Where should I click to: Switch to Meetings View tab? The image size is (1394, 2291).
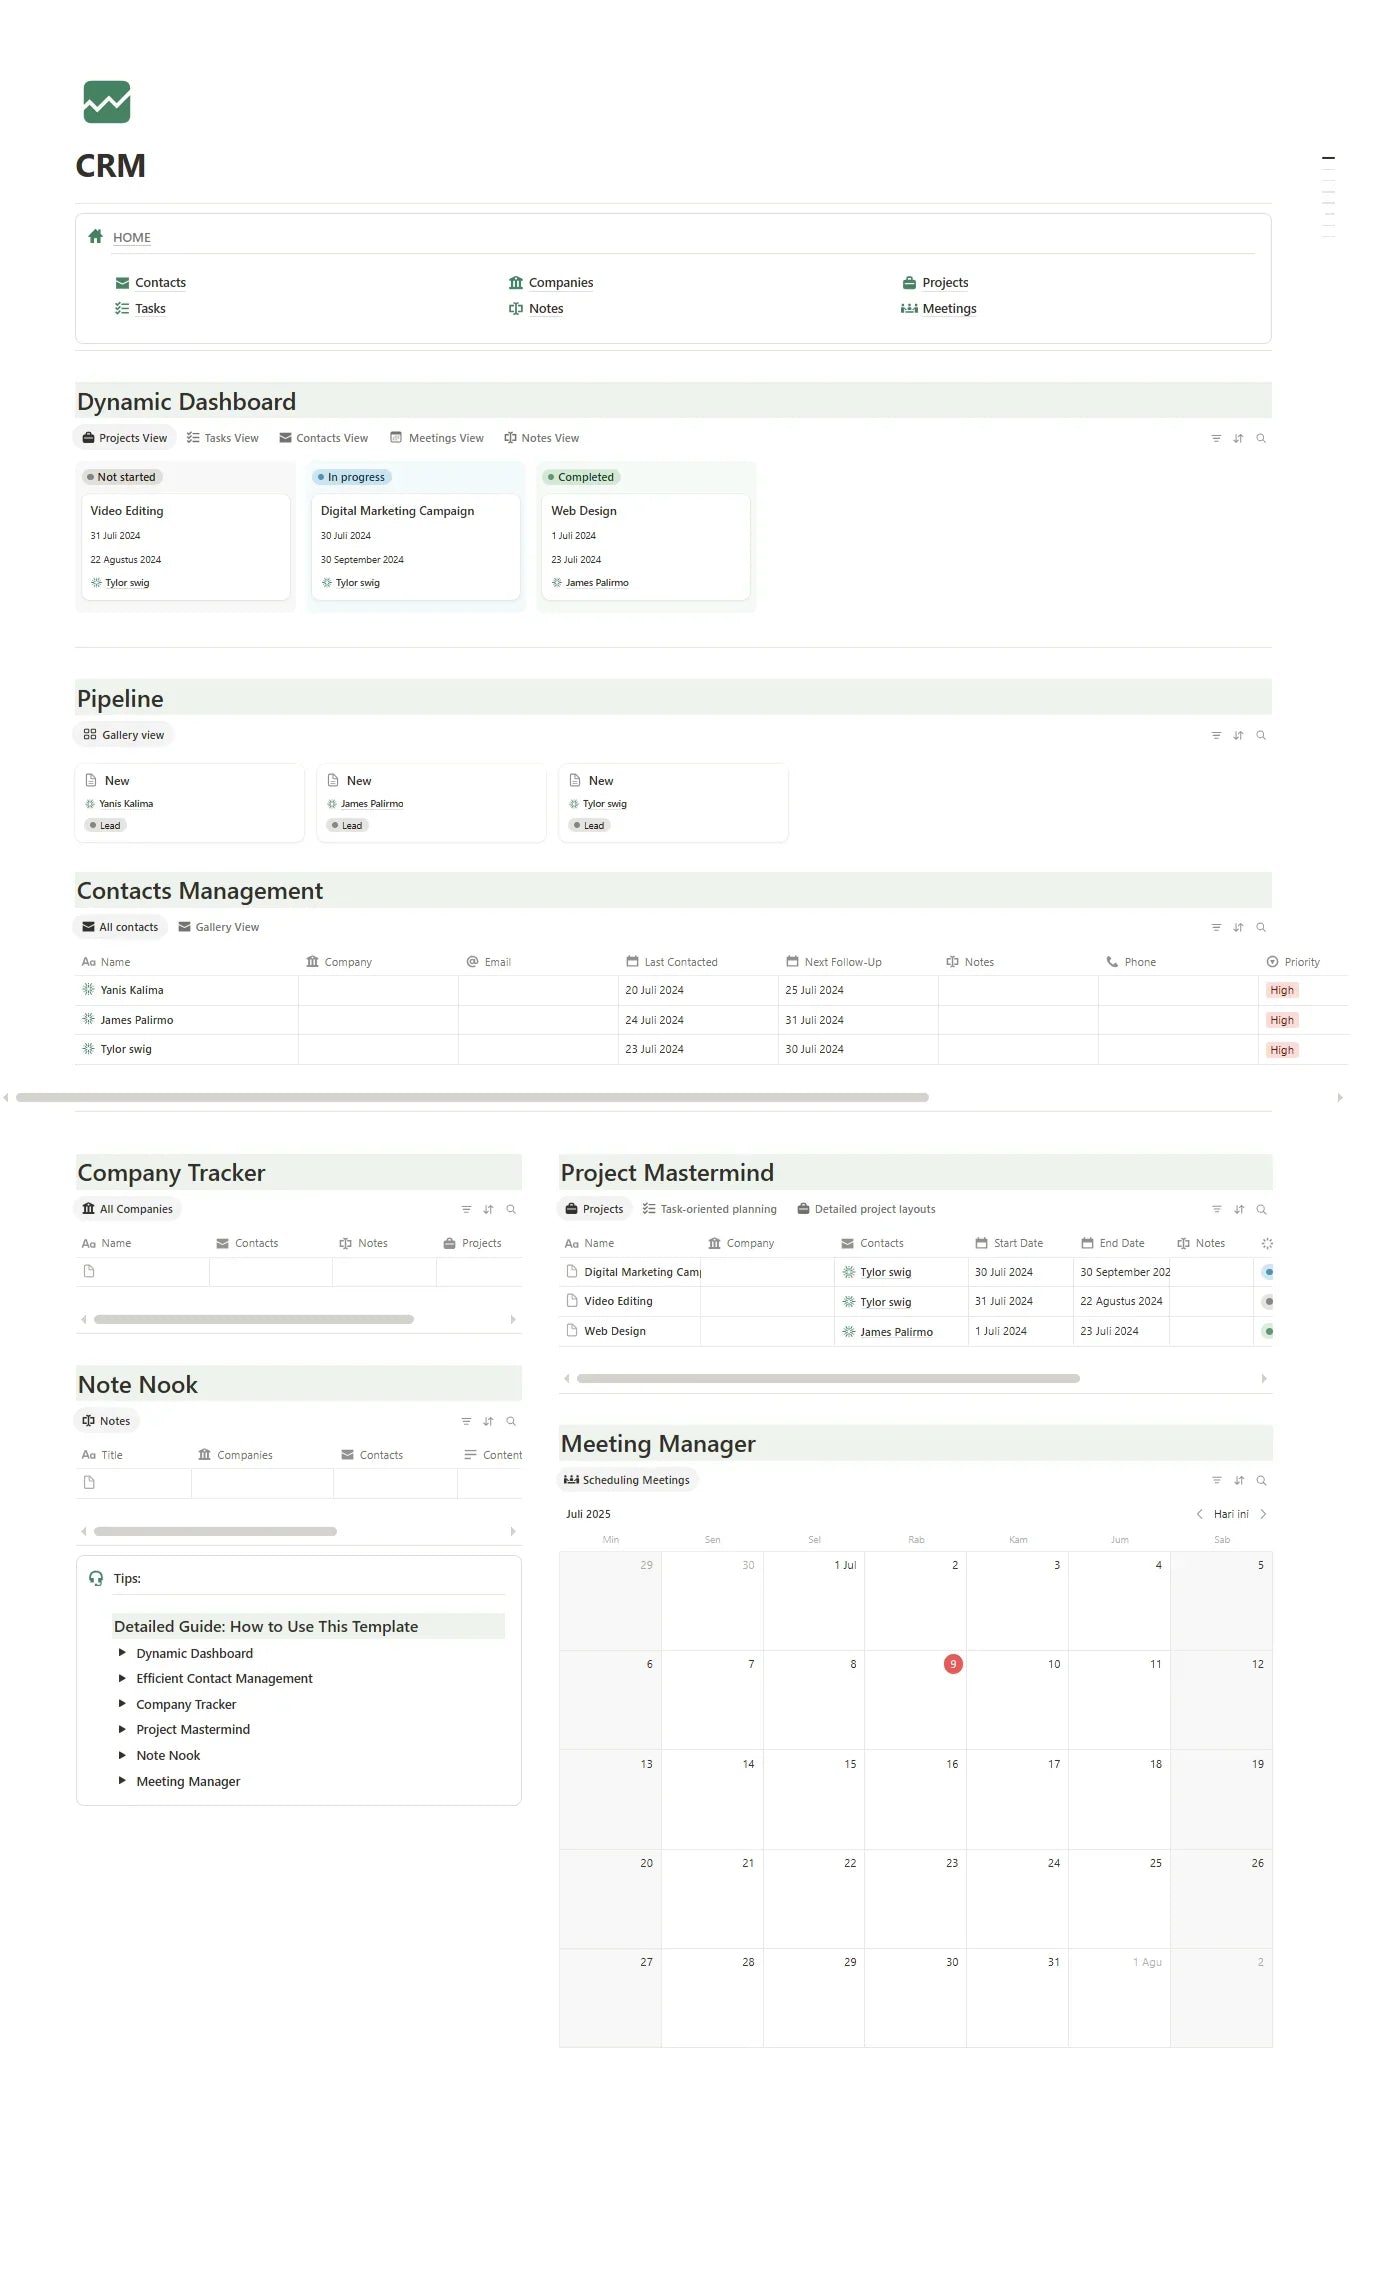[437, 438]
